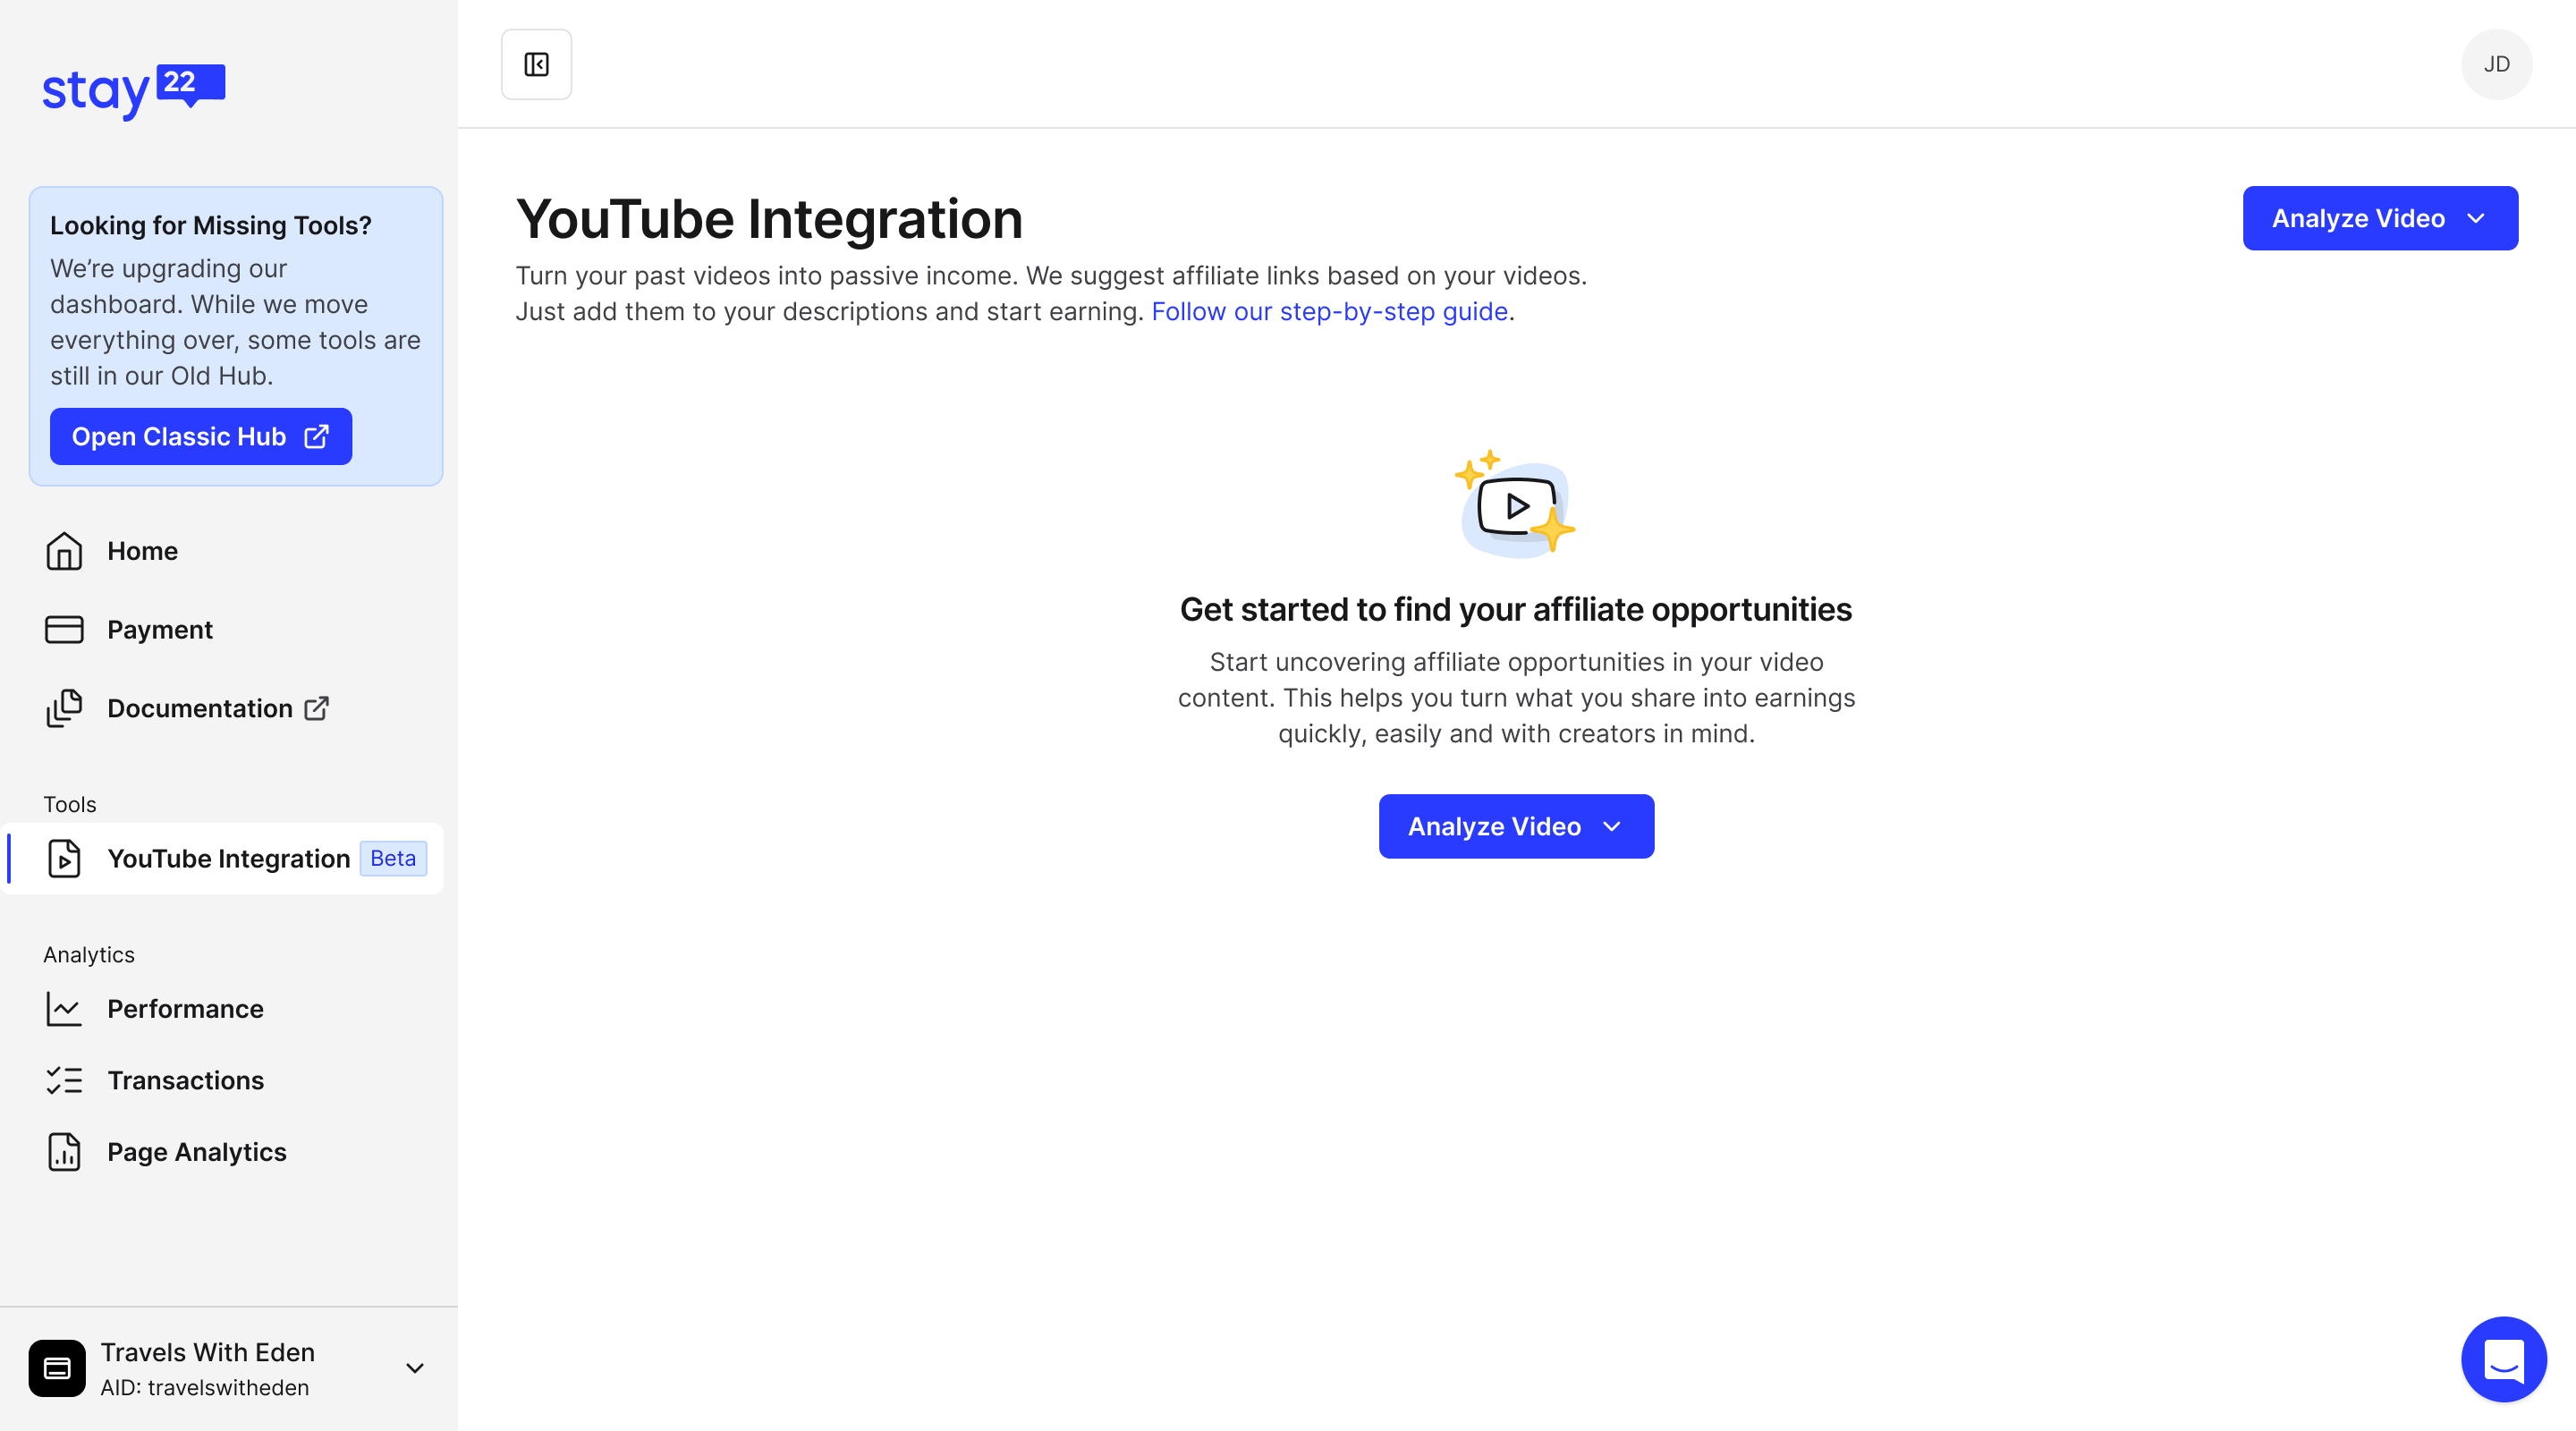Open the top-right Analyze Video dropdown
Viewport: 2576px width, 1431px height.
pyautogui.click(x=2379, y=218)
